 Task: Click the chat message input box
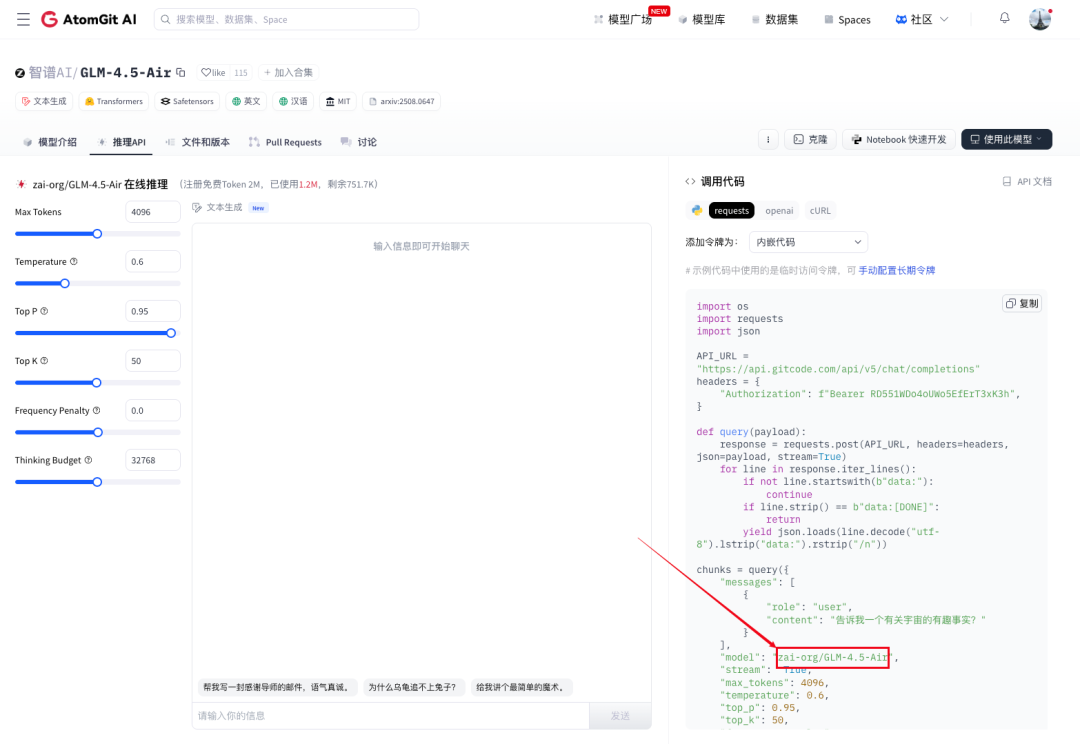coord(391,716)
